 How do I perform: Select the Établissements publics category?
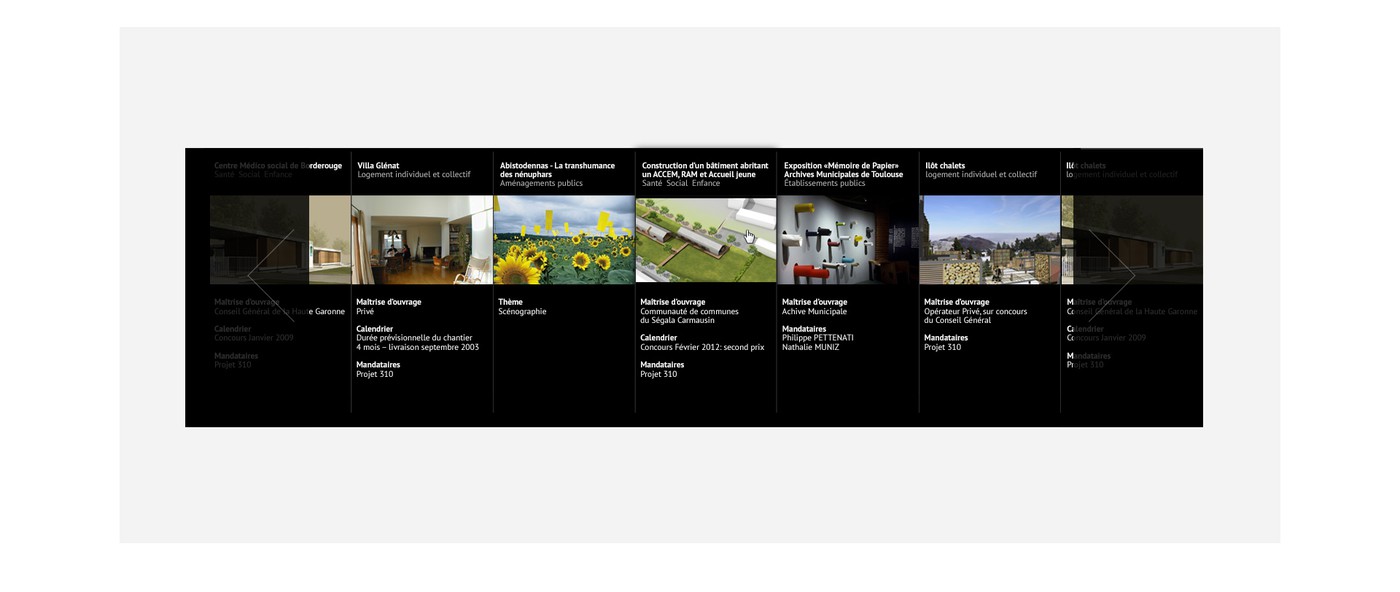click(824, 184)
